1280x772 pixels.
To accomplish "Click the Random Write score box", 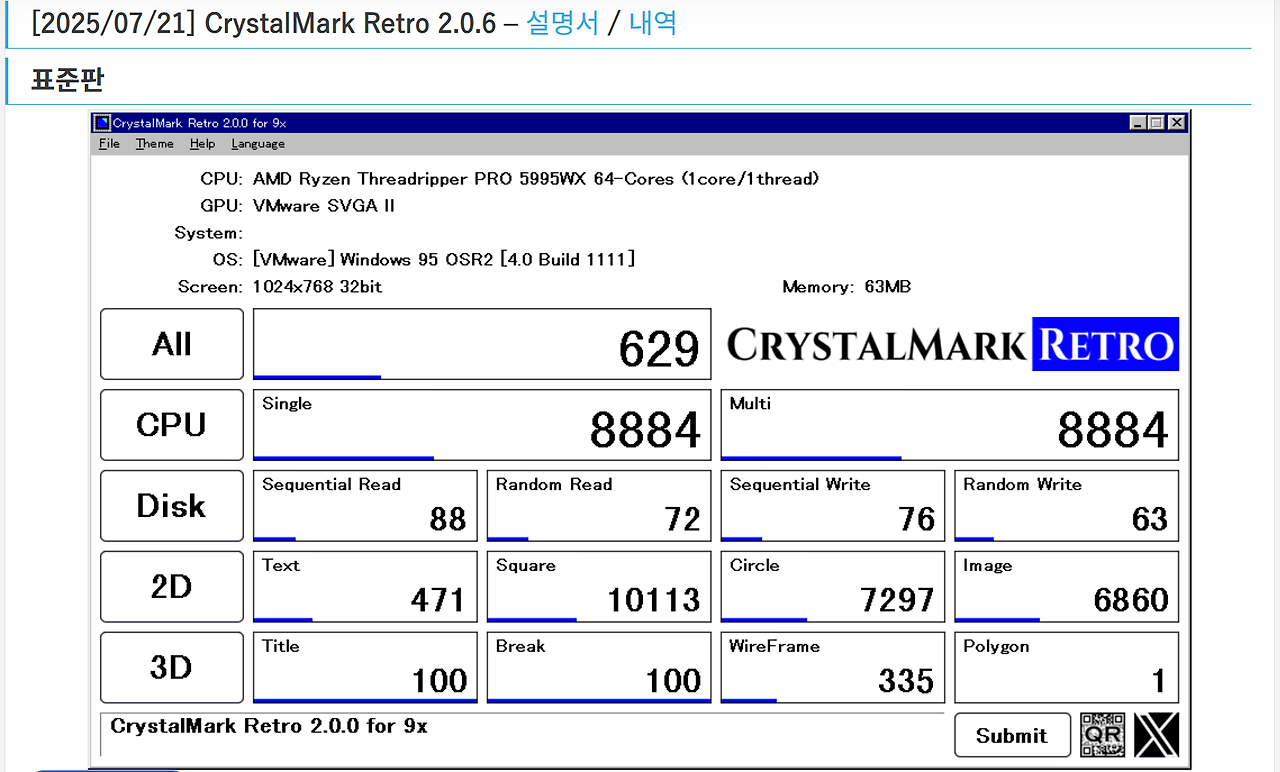I will [1067, 506].
